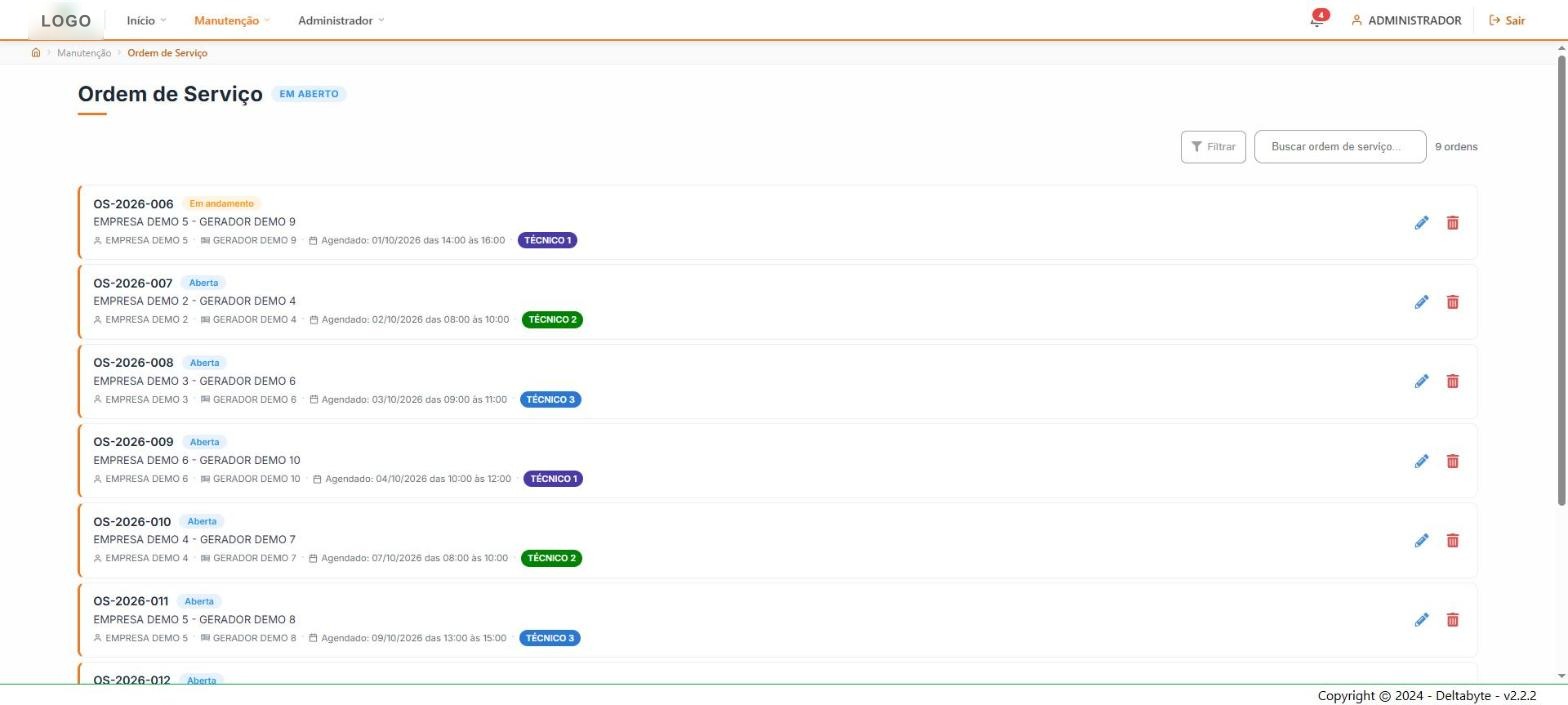Edit order OS-2026-006 with pencil icon
1568x705 pixels.
click(x=1421, y=222)
